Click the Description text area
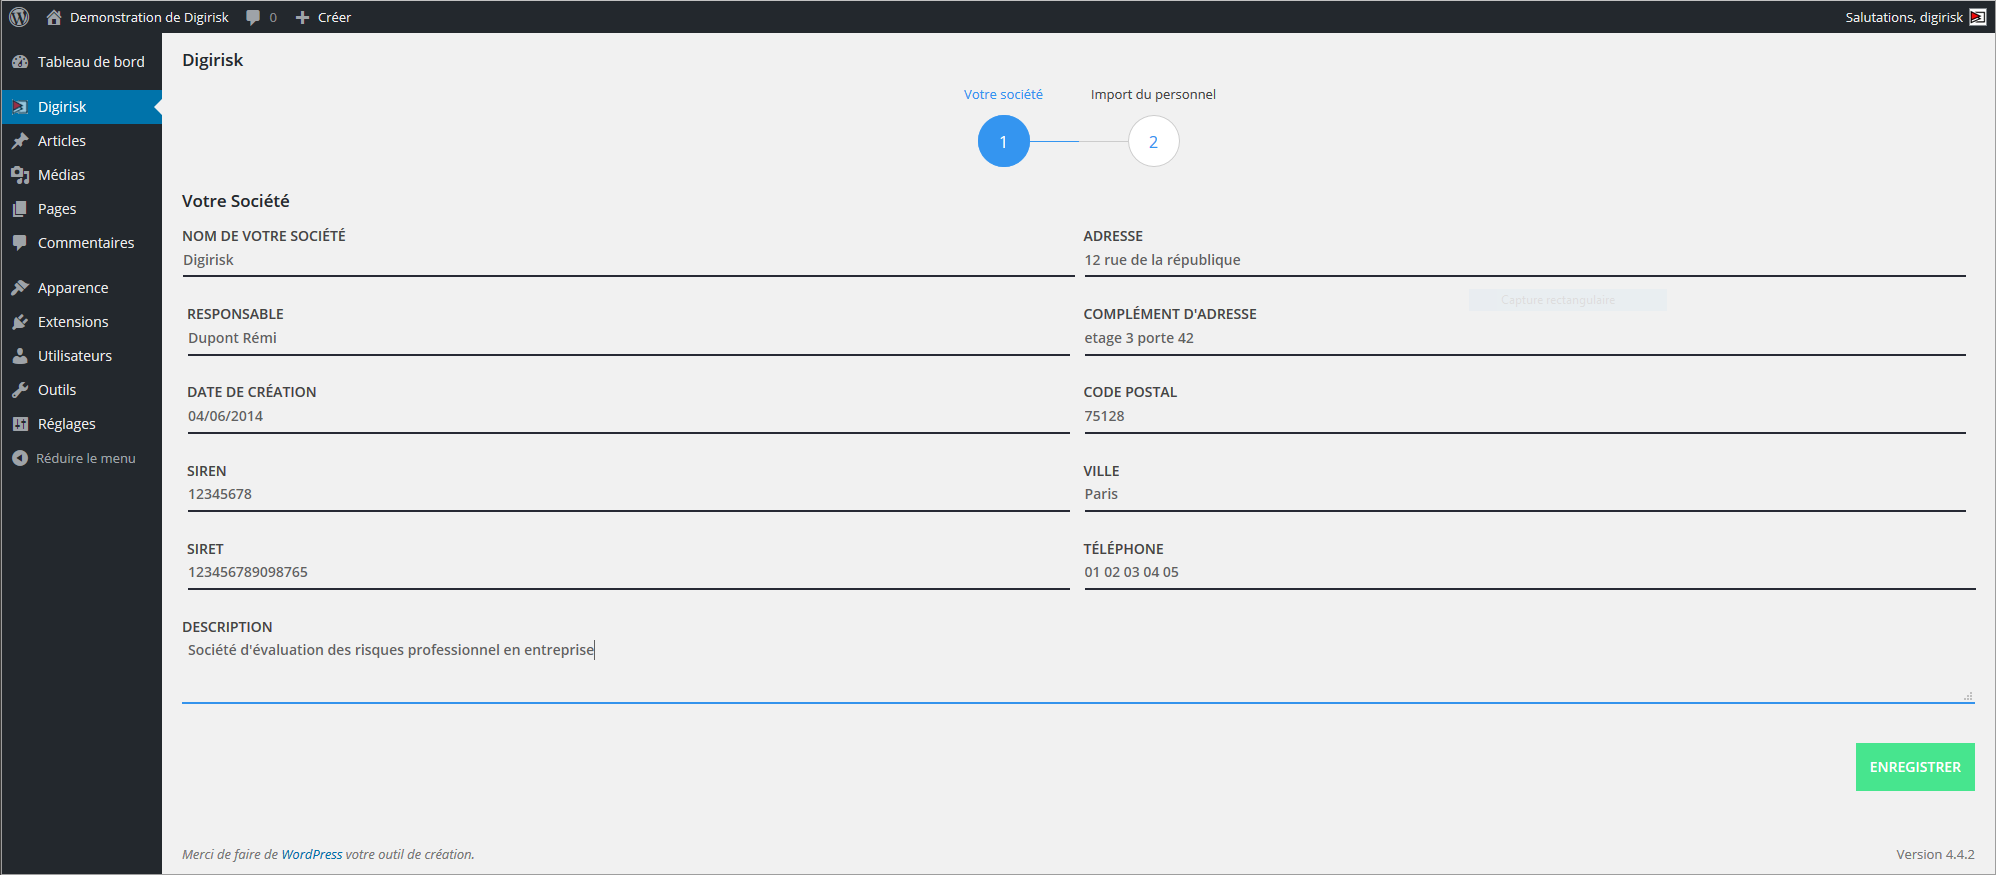1996x875 pixels. coord(1078,670)
